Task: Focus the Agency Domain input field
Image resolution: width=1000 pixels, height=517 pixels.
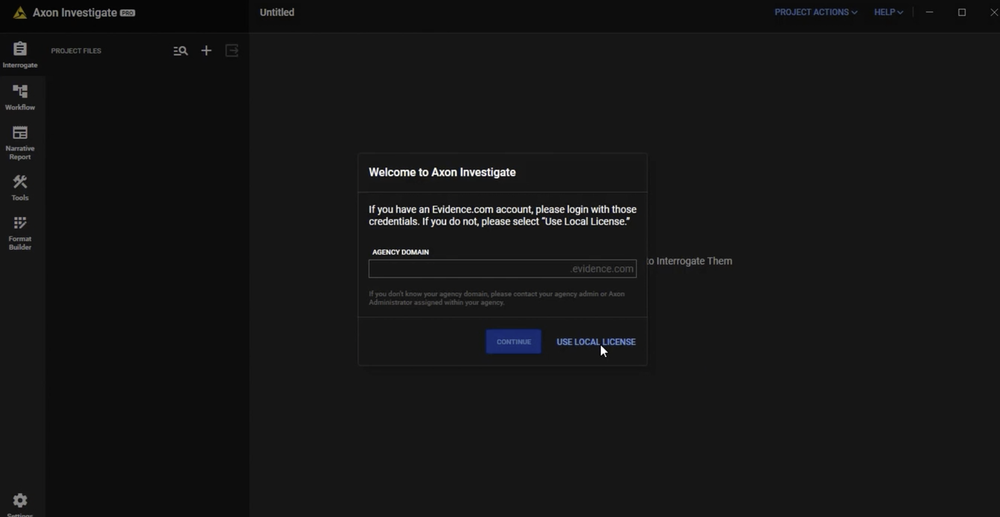Action: tap(502, 268)
